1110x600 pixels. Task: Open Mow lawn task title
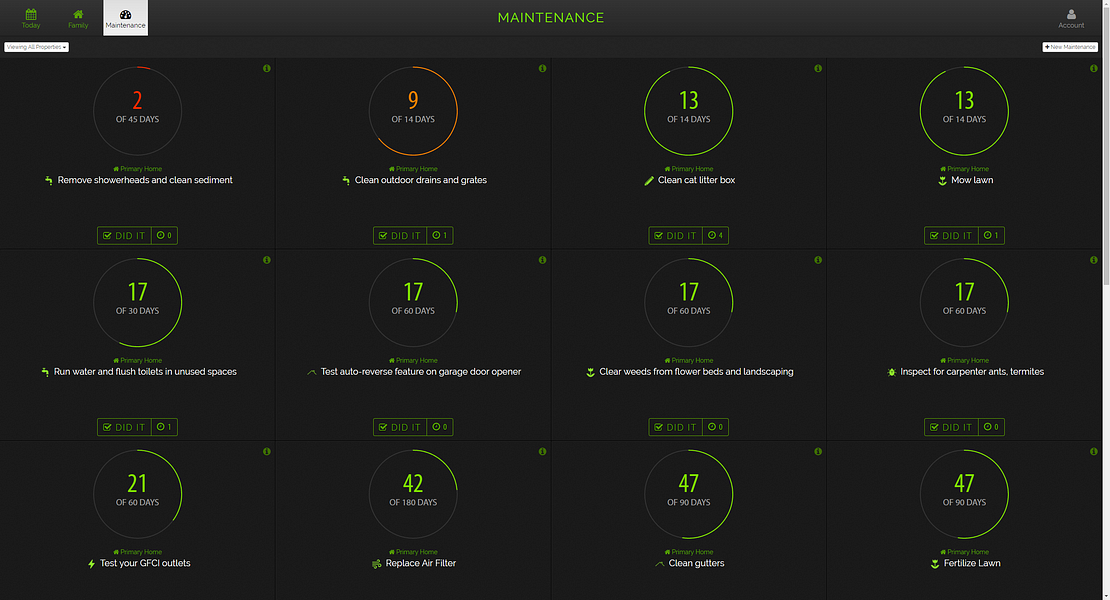pyautogui.click(x=972, y=180)
